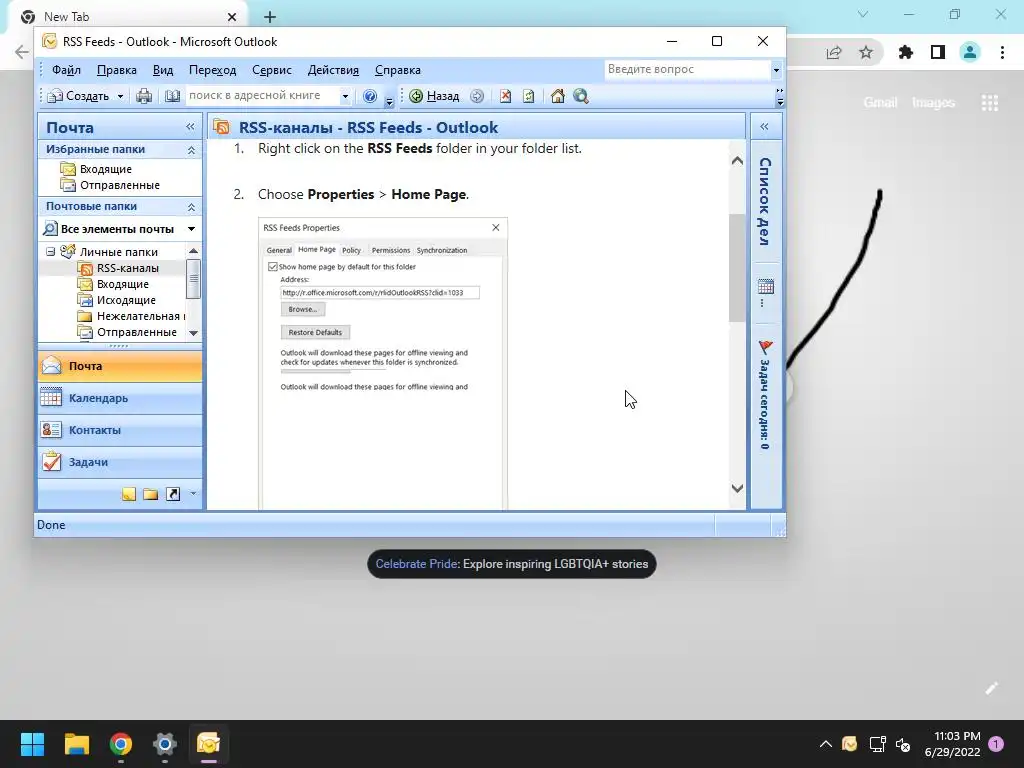Toggle Chrome side panel icon
Viewport: 1024px width, 768px height.
938,52
